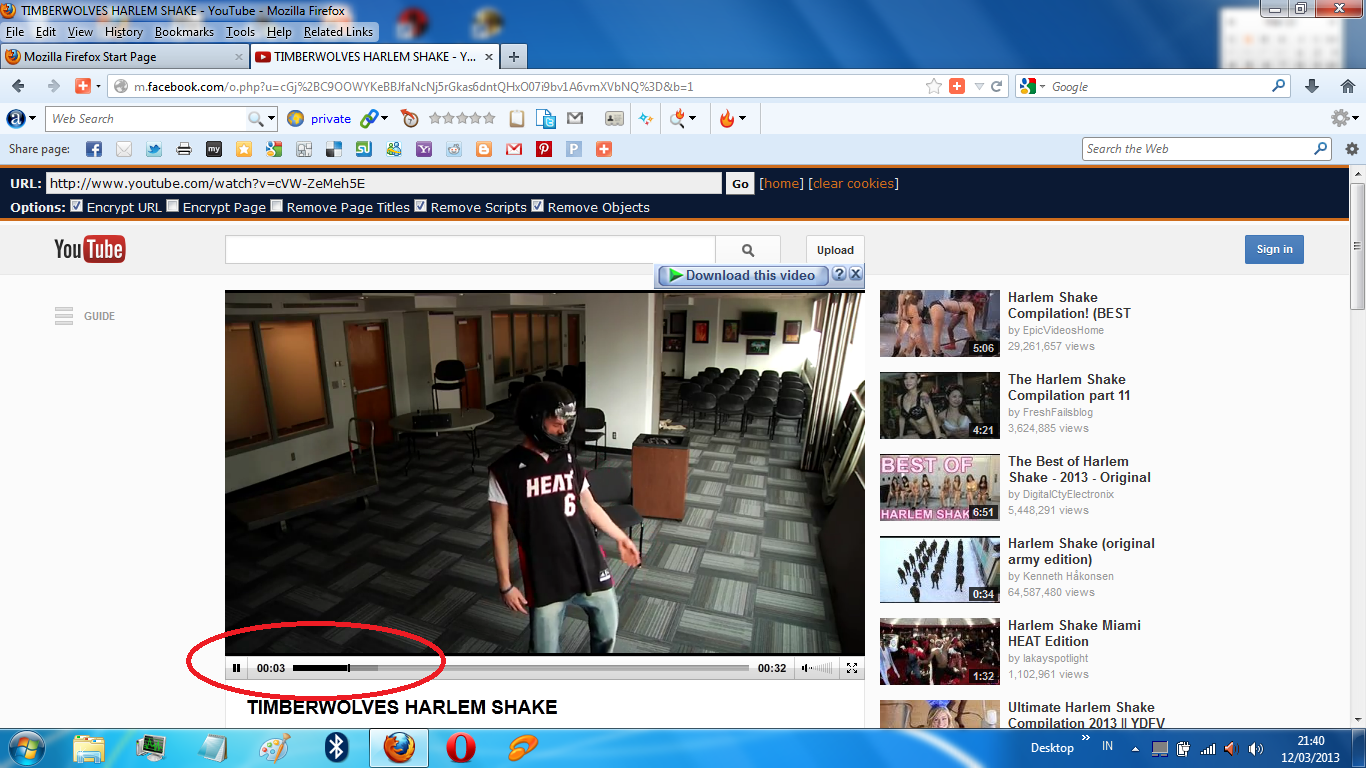
Task: Click the proxy URL input field
Action: point(384,184)
